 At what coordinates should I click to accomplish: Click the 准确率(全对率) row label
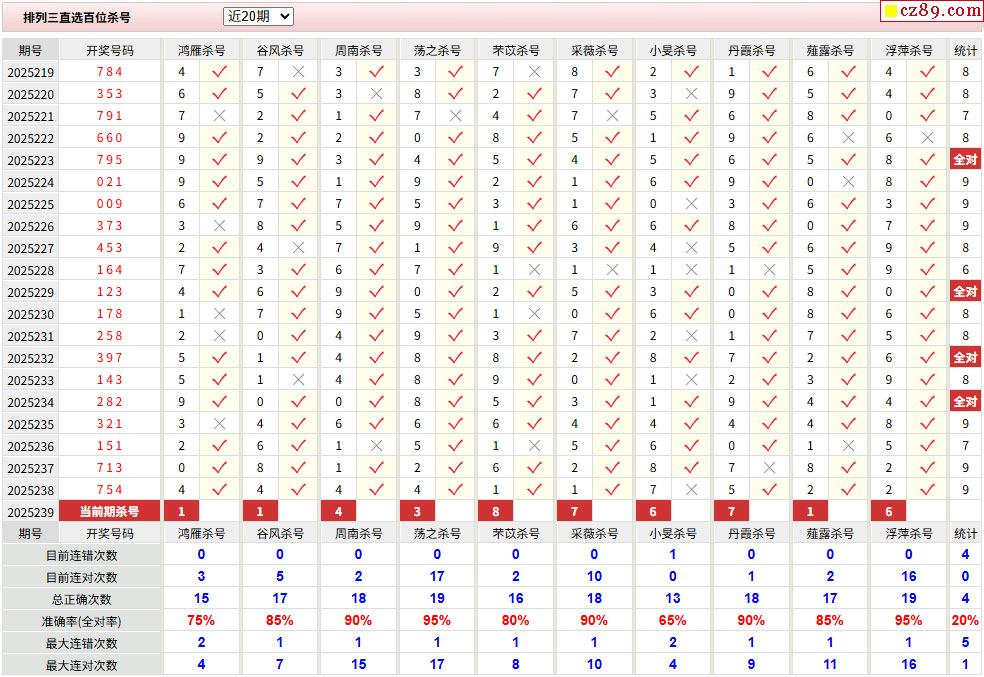pyautogui.click(x=82, y=621)
